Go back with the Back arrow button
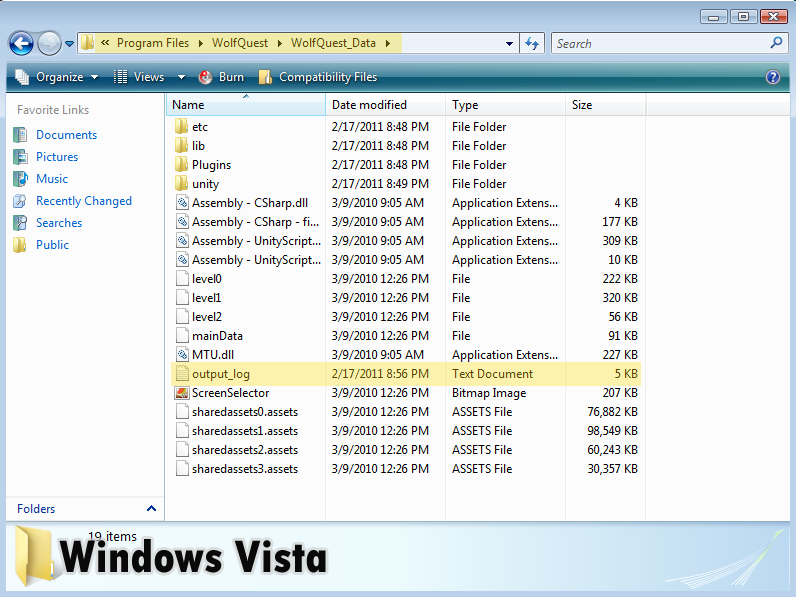Screen dimensions: 796x597 click(21, 44)
